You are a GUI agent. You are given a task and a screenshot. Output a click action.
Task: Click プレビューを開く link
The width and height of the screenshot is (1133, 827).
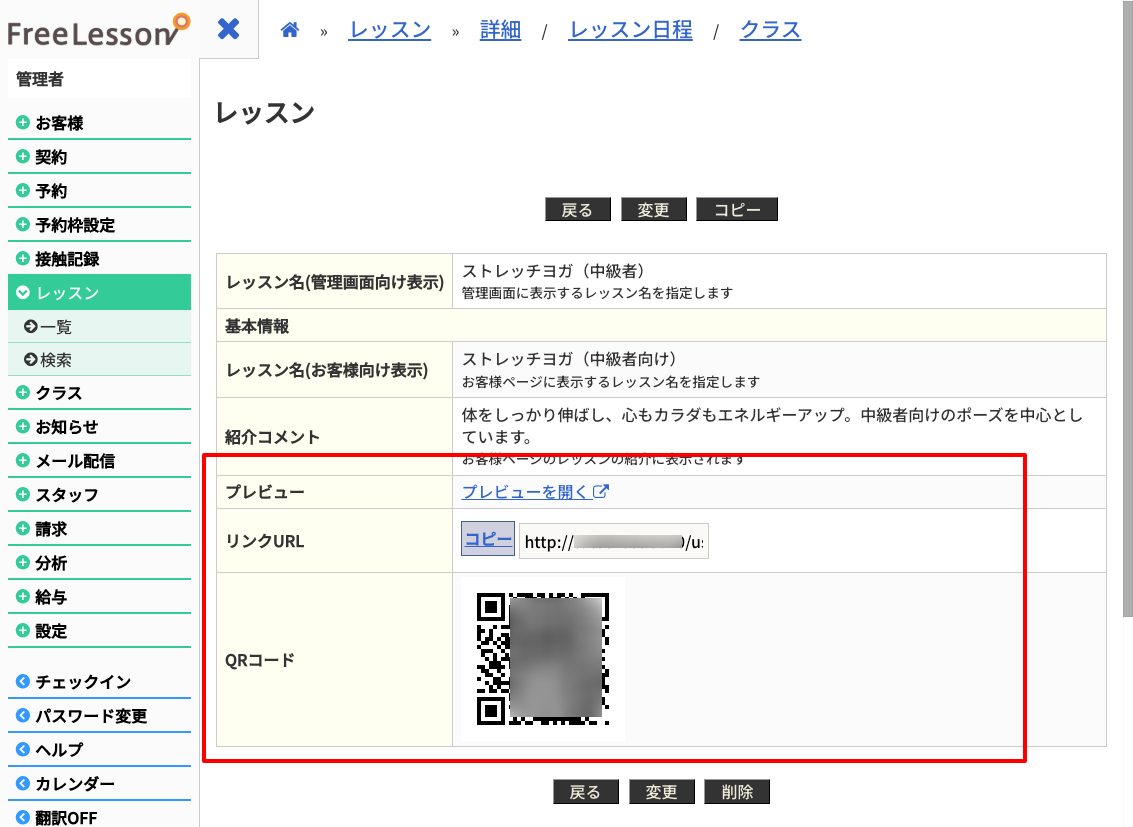click(535, 491)
